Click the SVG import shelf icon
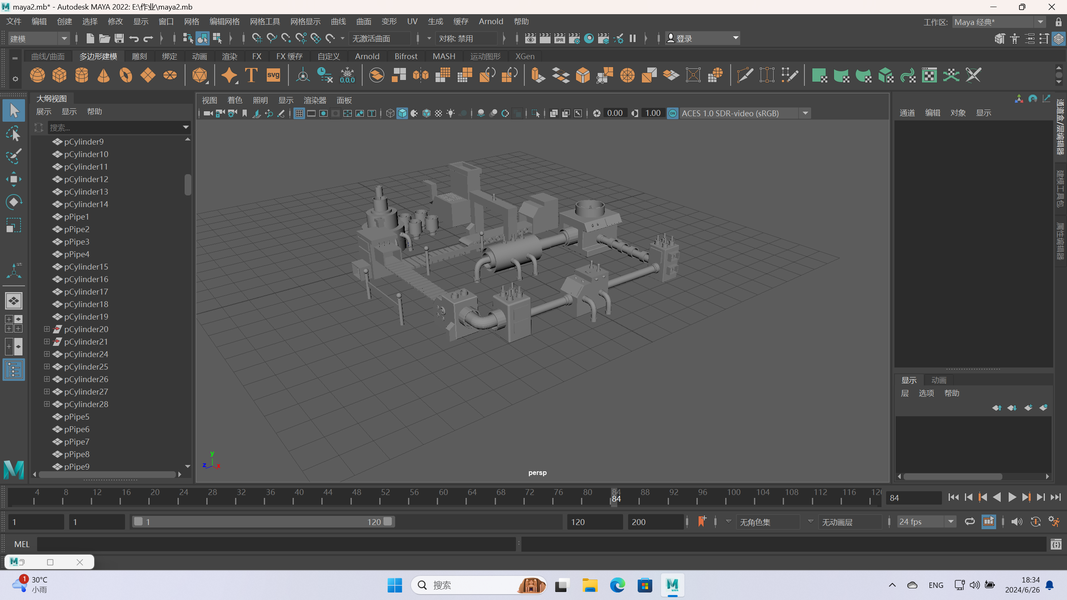 (273, 76)
